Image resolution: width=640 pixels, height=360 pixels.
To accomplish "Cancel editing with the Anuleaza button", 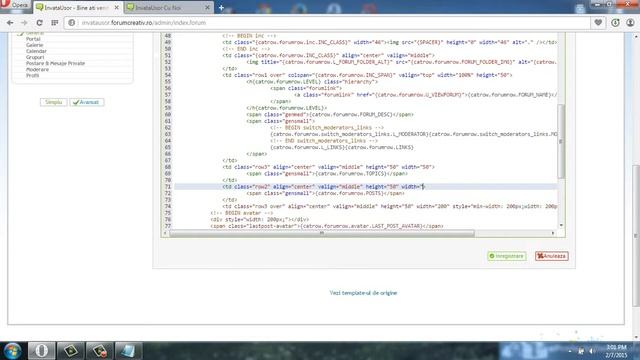I will click(x=551, y=256).
